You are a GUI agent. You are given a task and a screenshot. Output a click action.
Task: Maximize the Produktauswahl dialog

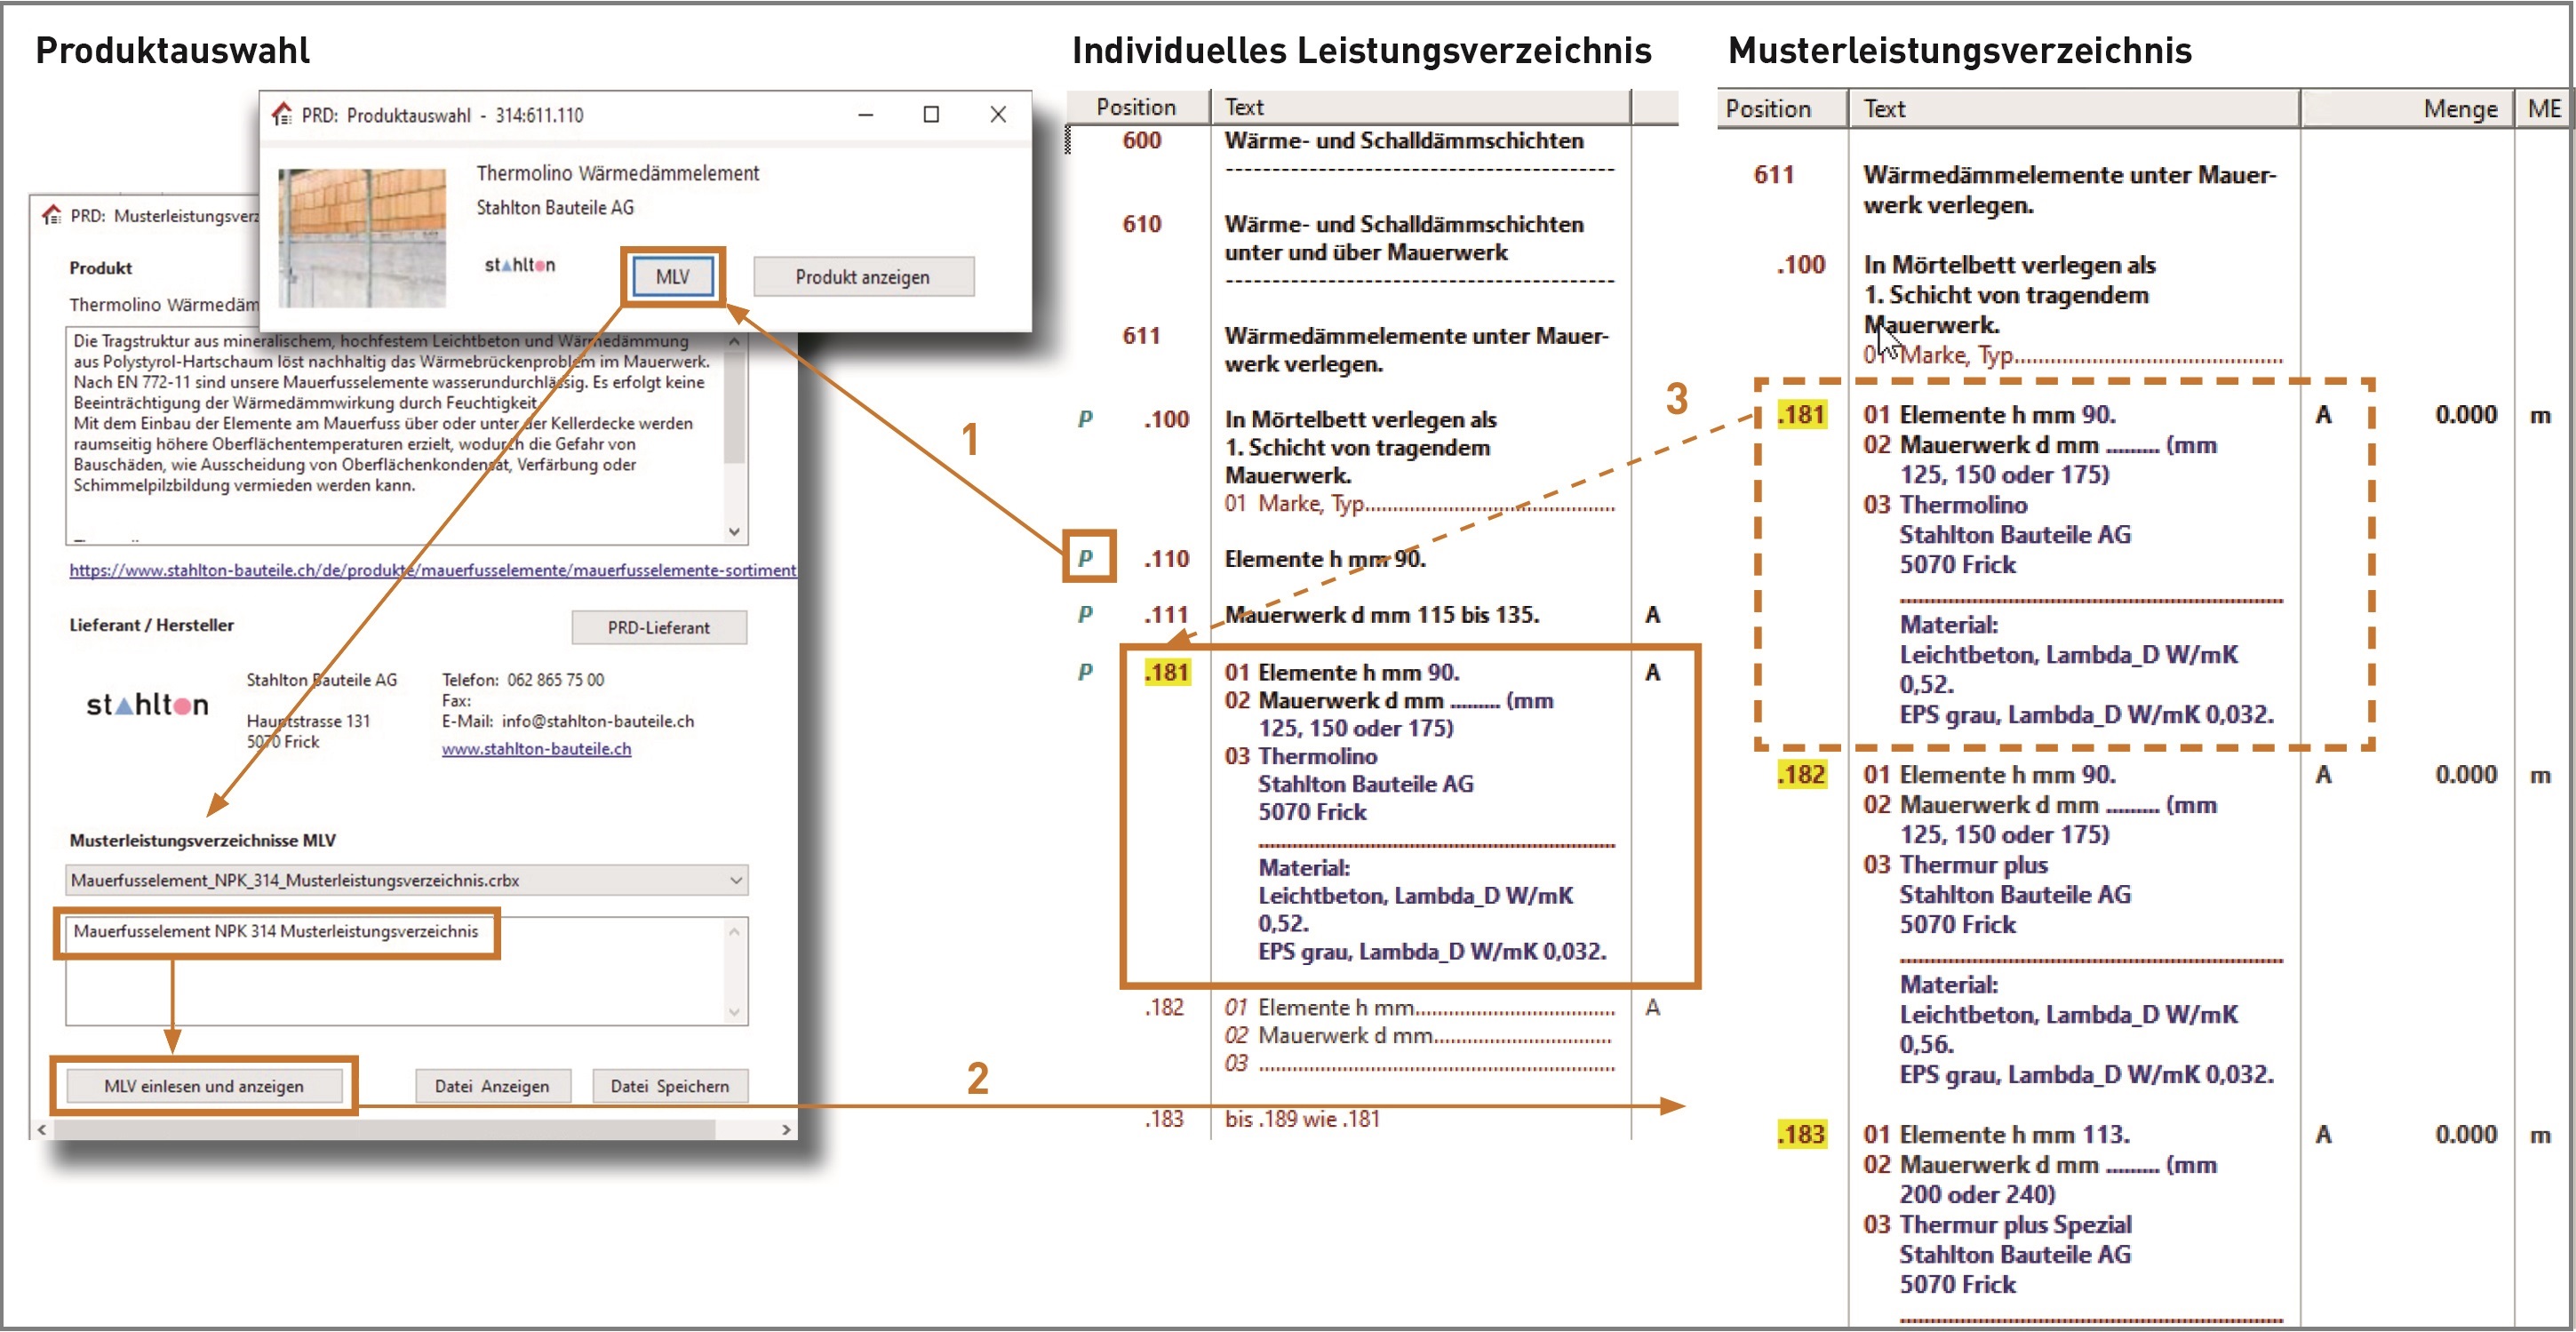point(931,115)
